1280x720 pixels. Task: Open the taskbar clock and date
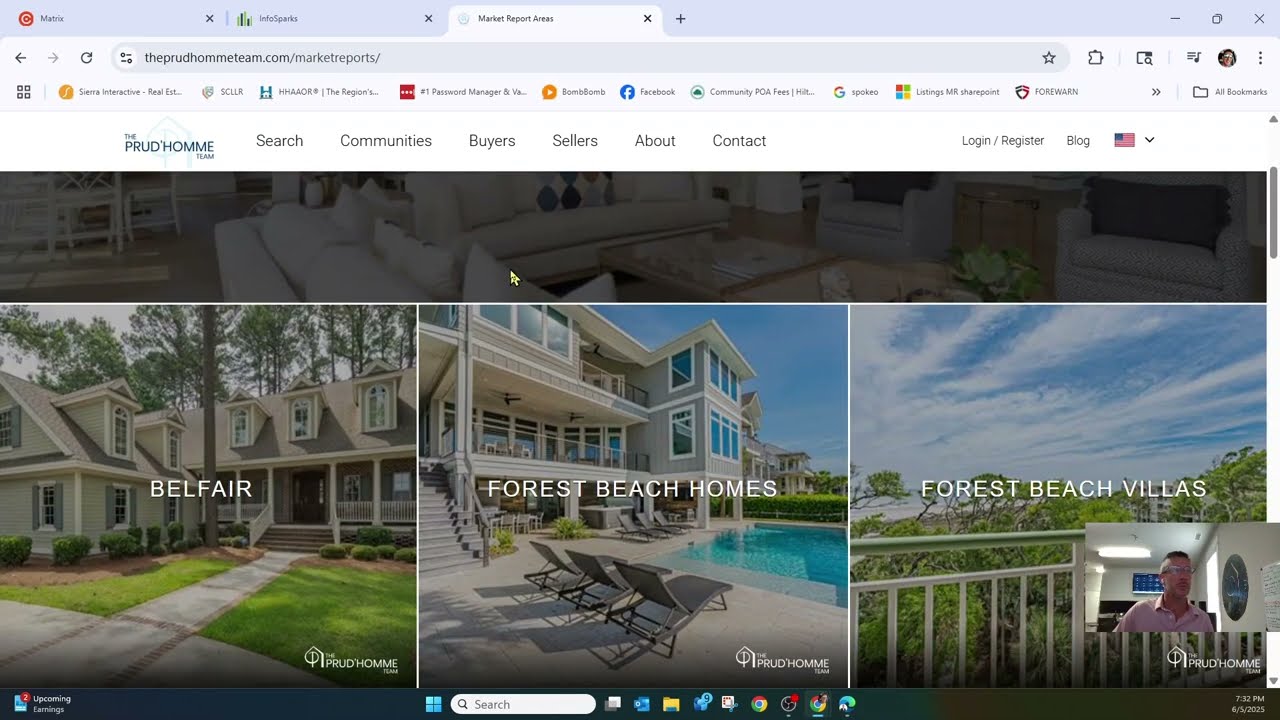click(1249, 704)
